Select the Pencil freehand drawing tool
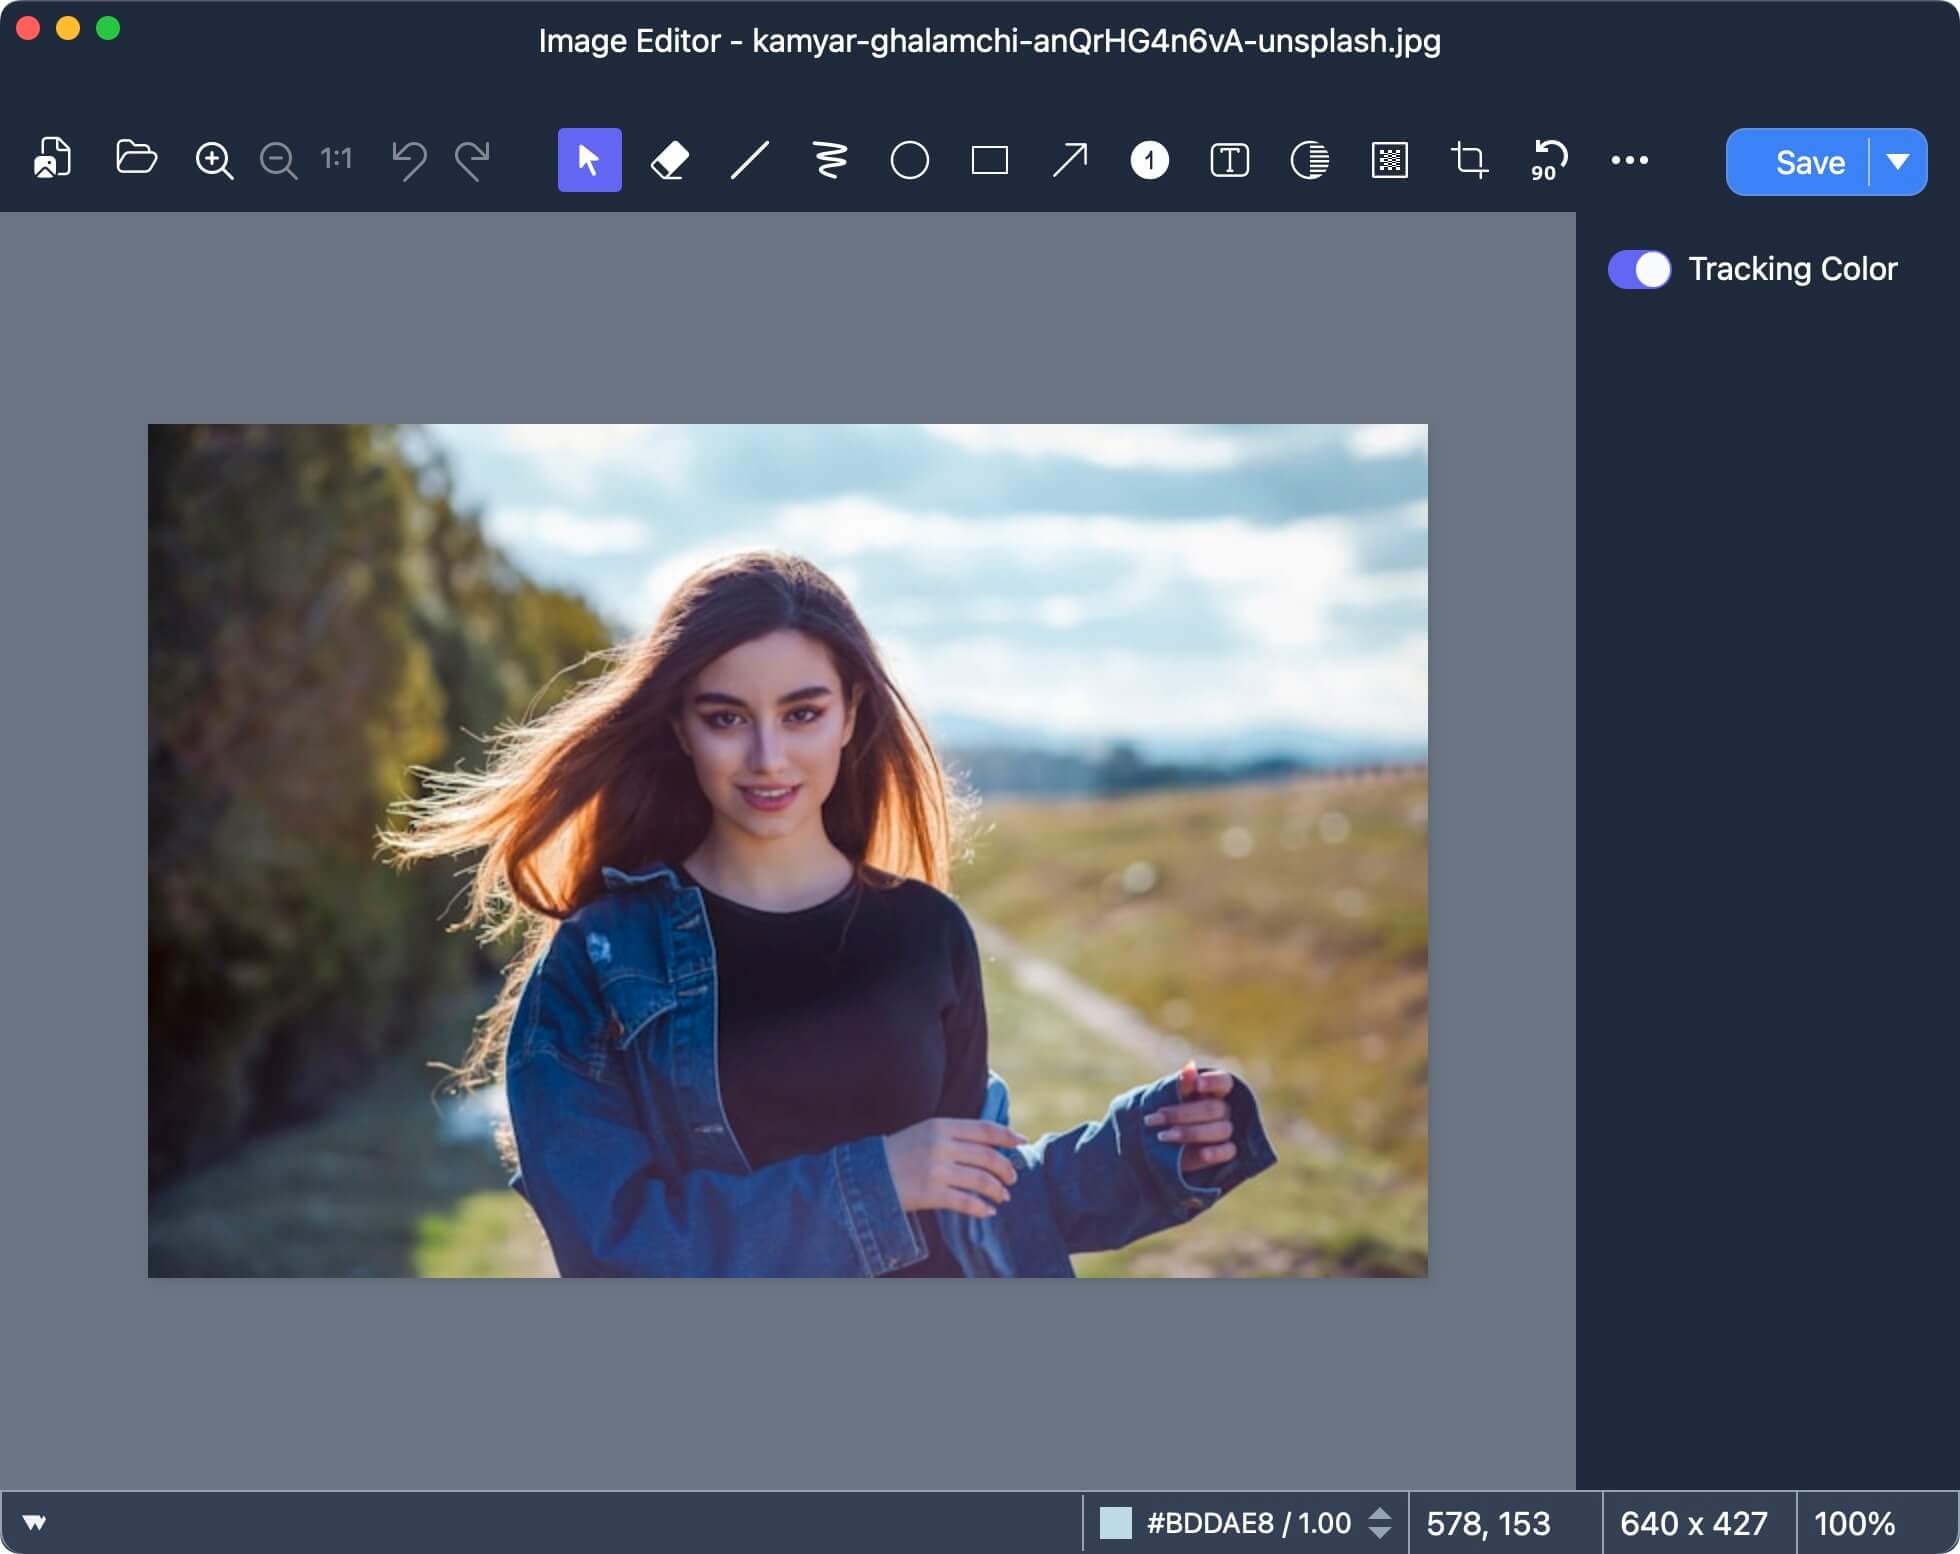Screen dimensions: 1960x1554 click(829, 159)
